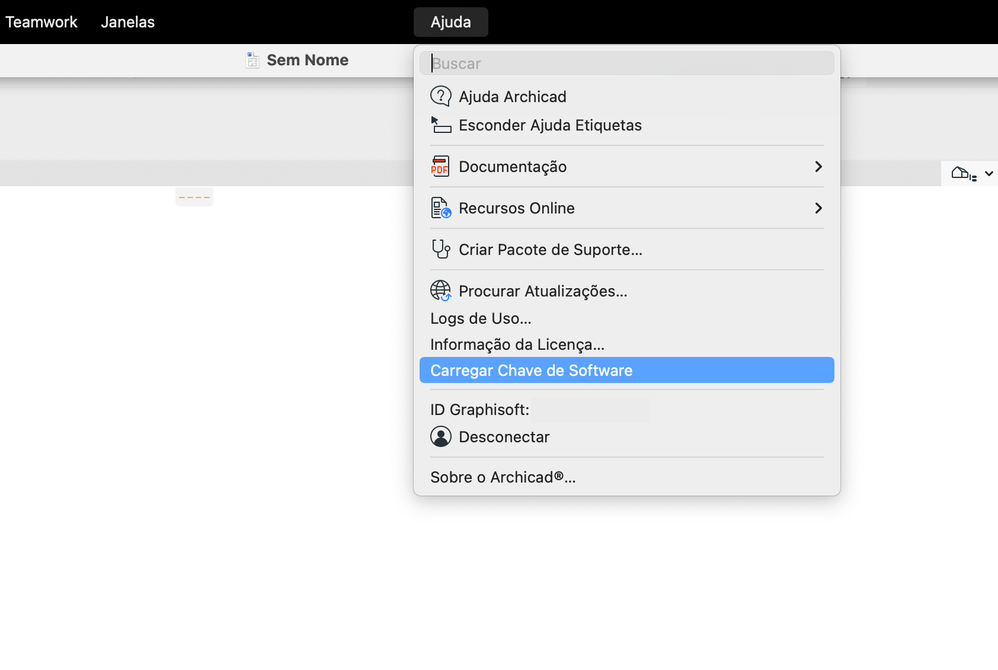Click the ID Graphisoft label

480,410
